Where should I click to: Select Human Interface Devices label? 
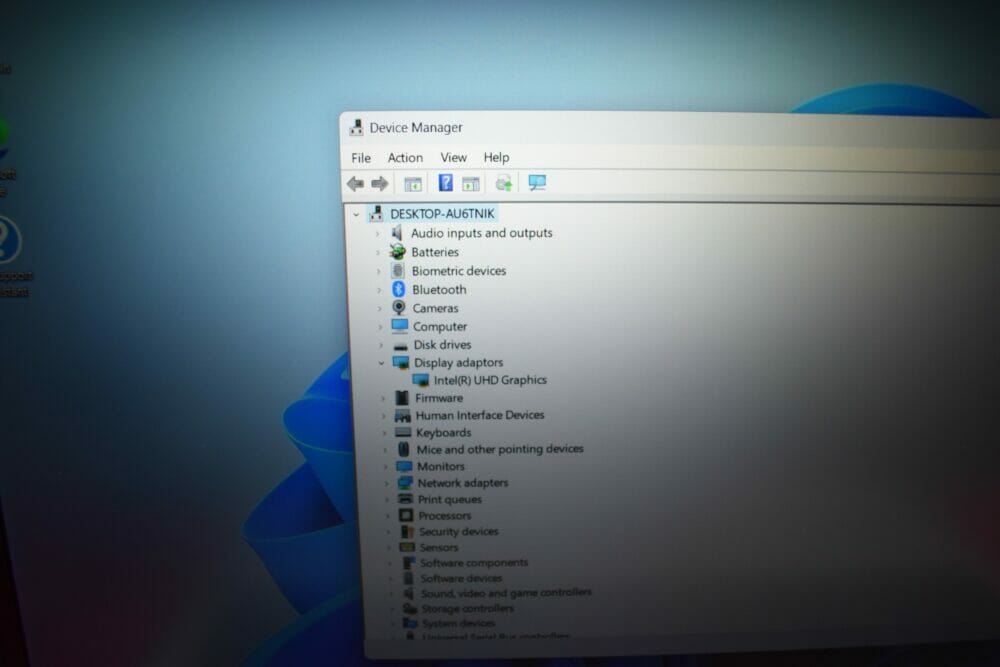click(x=480, y=415)
